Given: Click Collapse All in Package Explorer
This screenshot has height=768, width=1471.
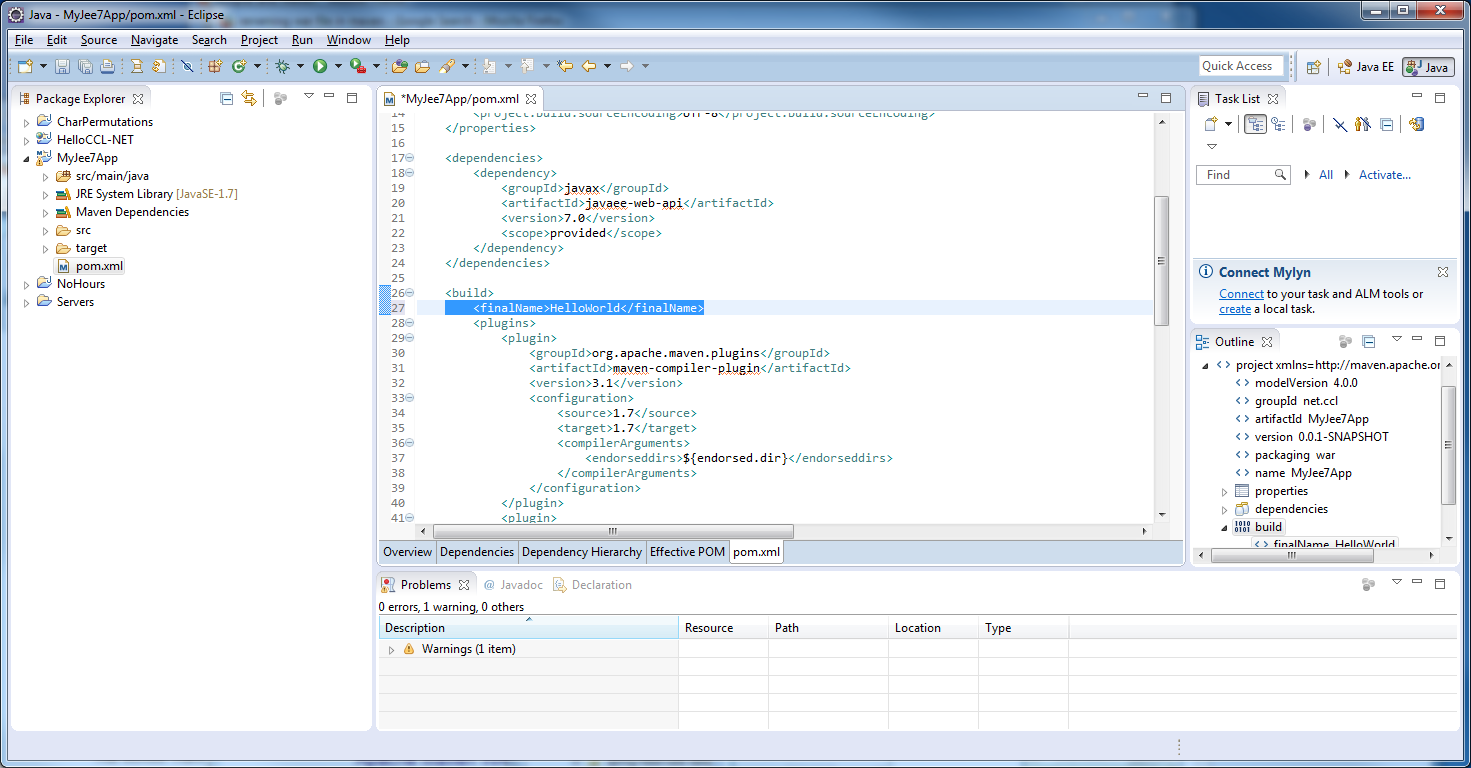Looking at the screenshot, I should click(227, 98).
